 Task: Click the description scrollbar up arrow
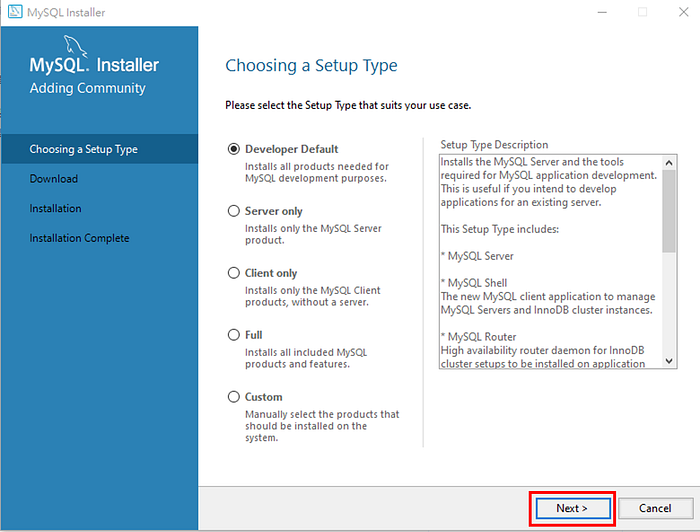click(x=669, y=162)
